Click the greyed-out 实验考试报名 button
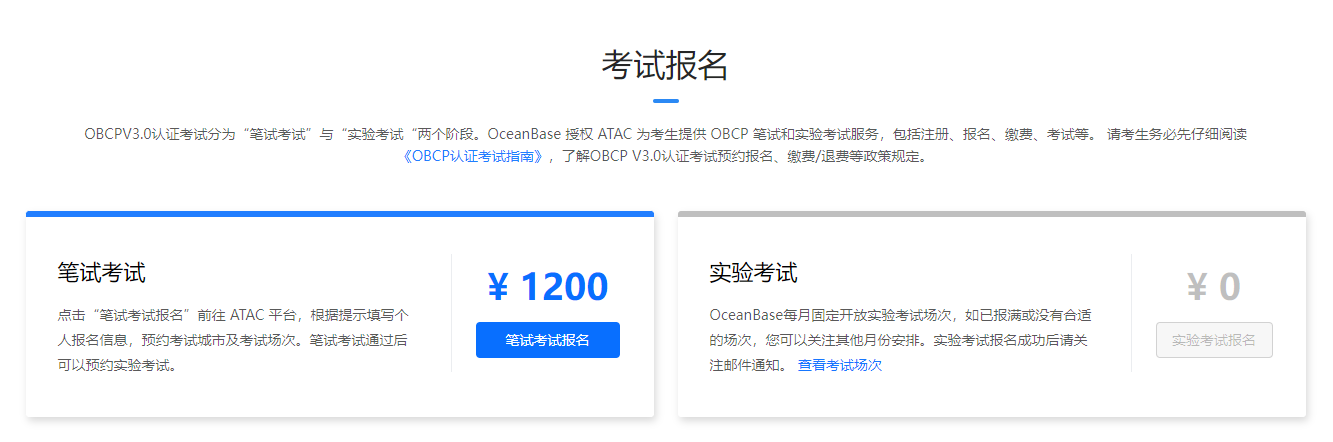This screenshot has height=442, width=1333. (x=1214, y=340)
